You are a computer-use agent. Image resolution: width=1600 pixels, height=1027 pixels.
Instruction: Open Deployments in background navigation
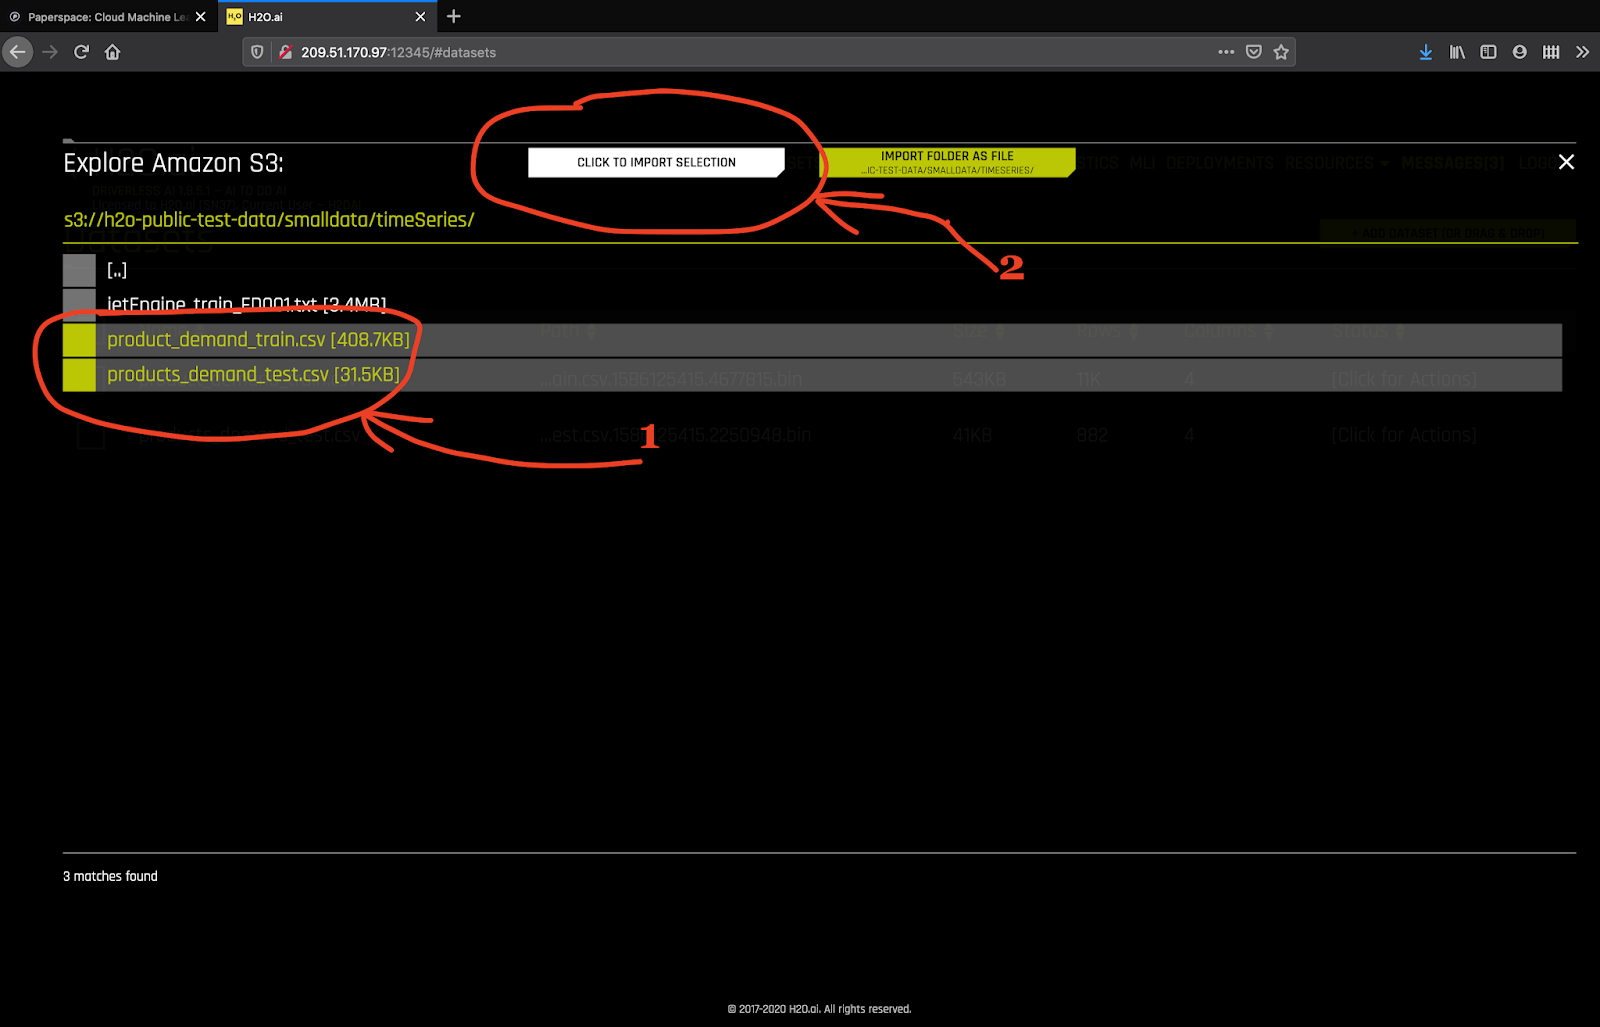(1219, 163)
